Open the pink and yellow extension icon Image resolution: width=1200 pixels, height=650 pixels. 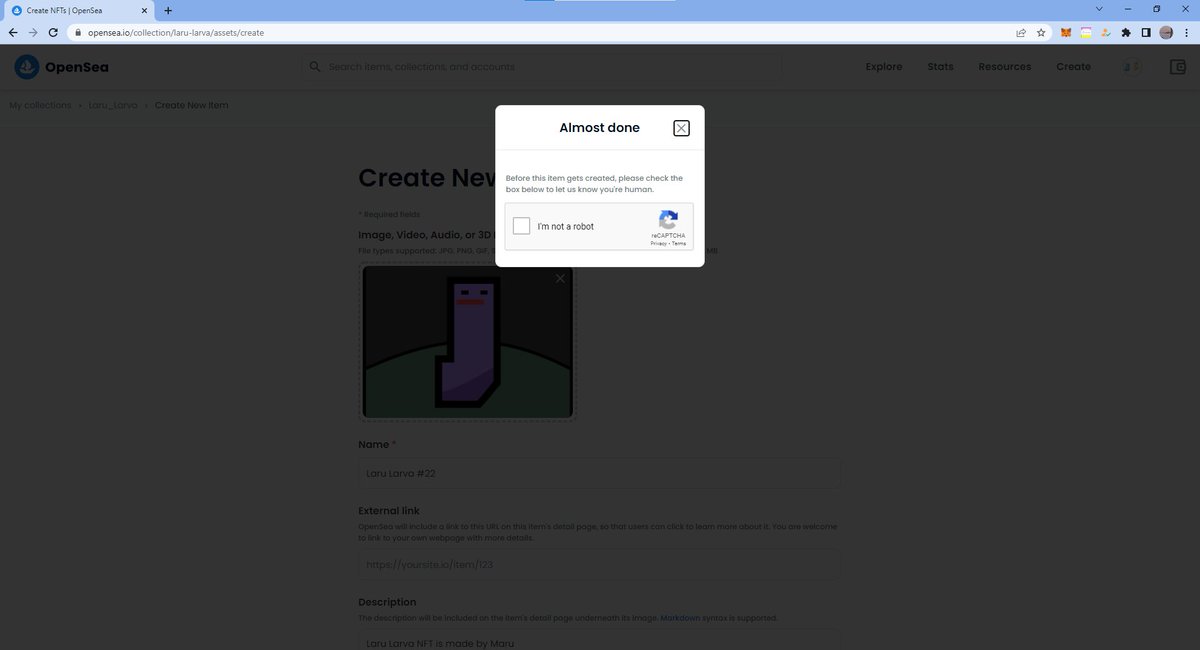click(x=1085, y=32)
